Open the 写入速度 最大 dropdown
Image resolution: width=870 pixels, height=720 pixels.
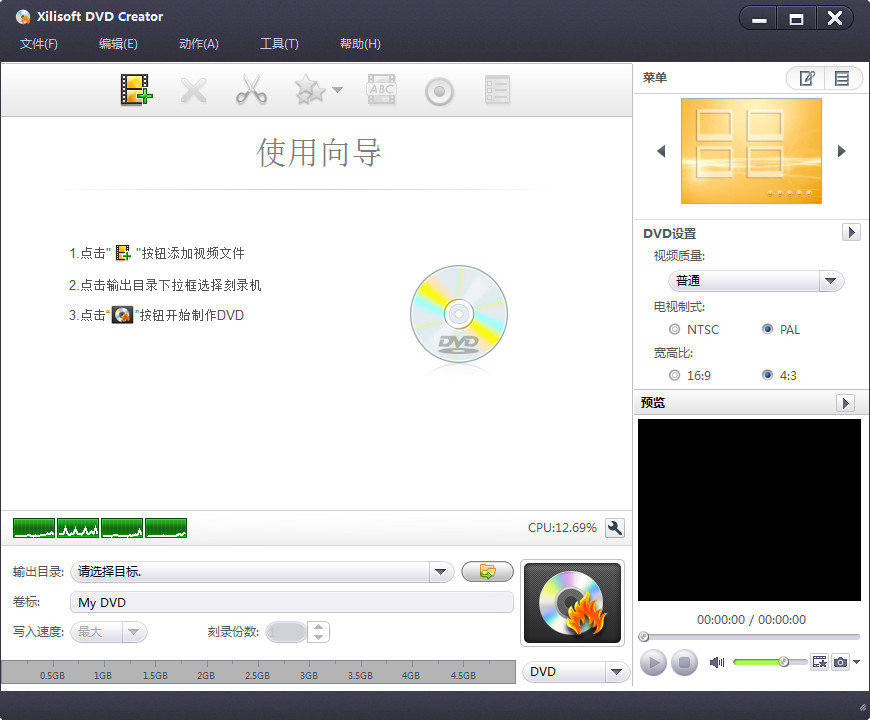click(109, 632)
